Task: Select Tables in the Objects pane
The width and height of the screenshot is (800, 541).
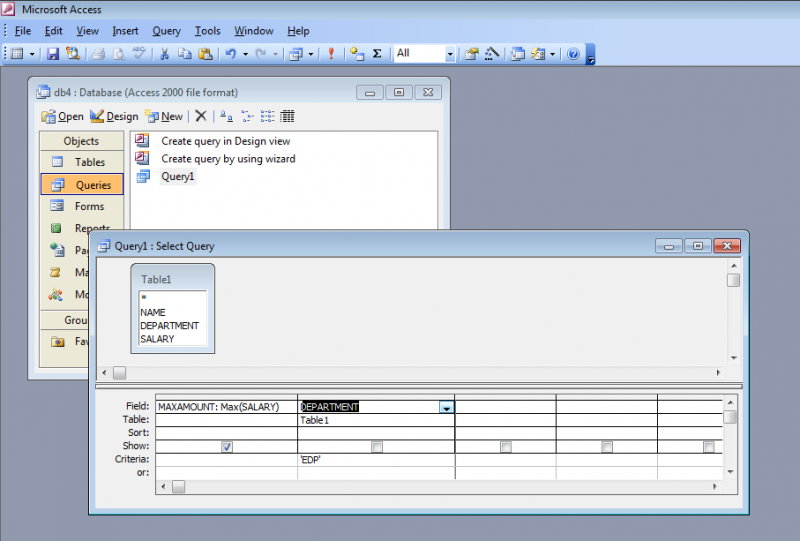Action: (89, 162)
